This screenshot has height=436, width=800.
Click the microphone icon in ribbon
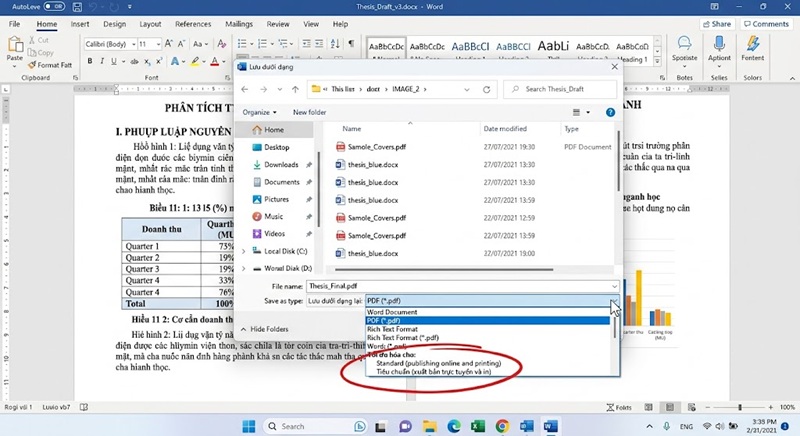coord(719,43)
